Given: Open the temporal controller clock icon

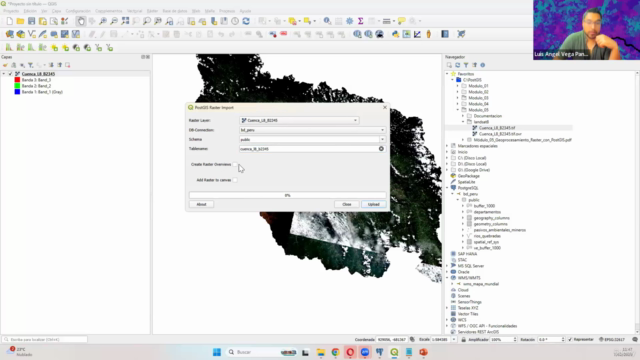Looking at the screenshot, I should (x=235, y=21).
